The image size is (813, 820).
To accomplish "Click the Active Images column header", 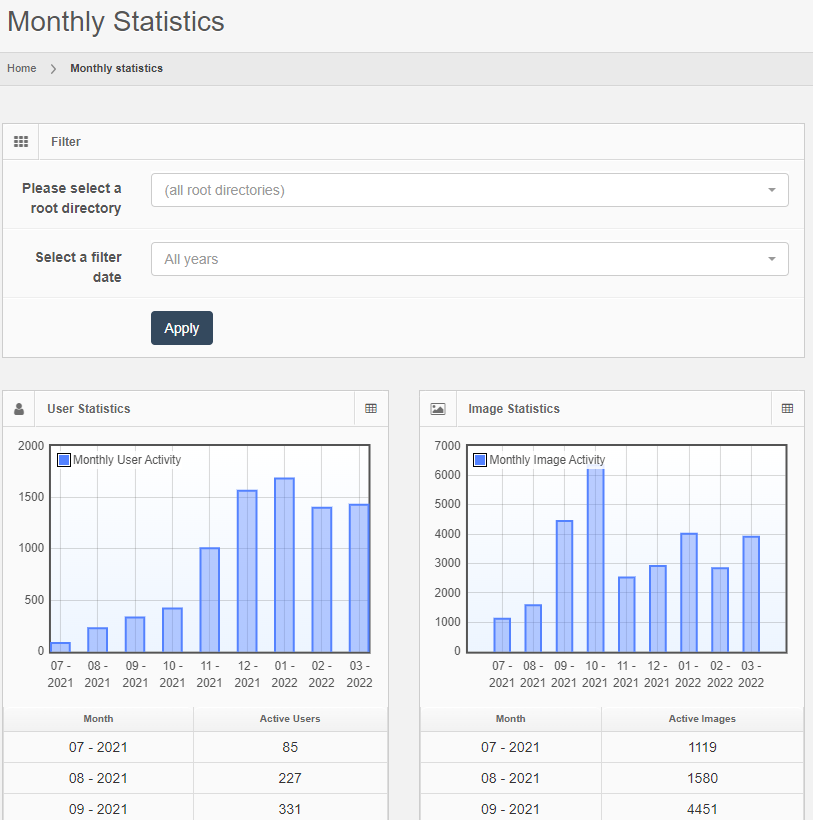I will 702,719.
